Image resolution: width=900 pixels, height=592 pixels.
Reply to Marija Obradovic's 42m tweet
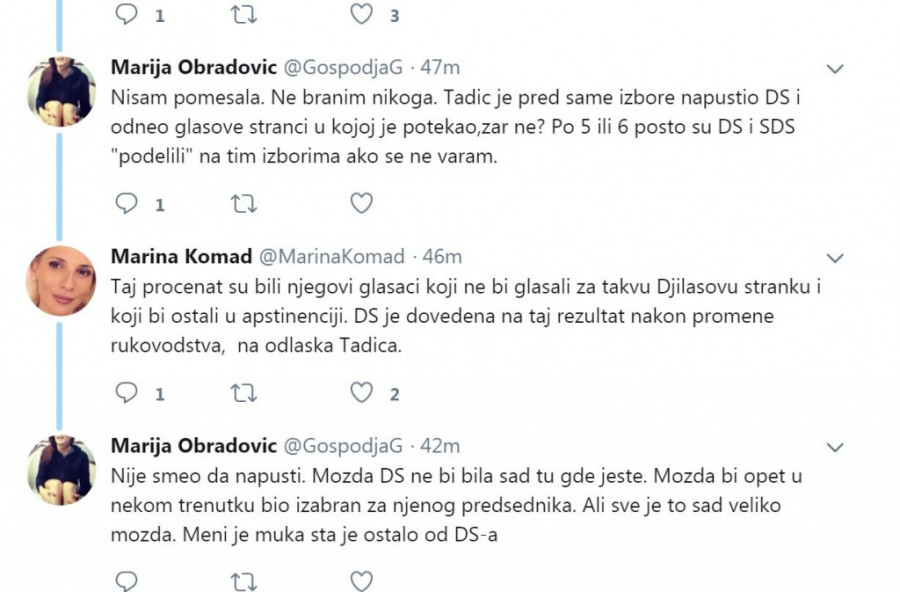(126, 580)
